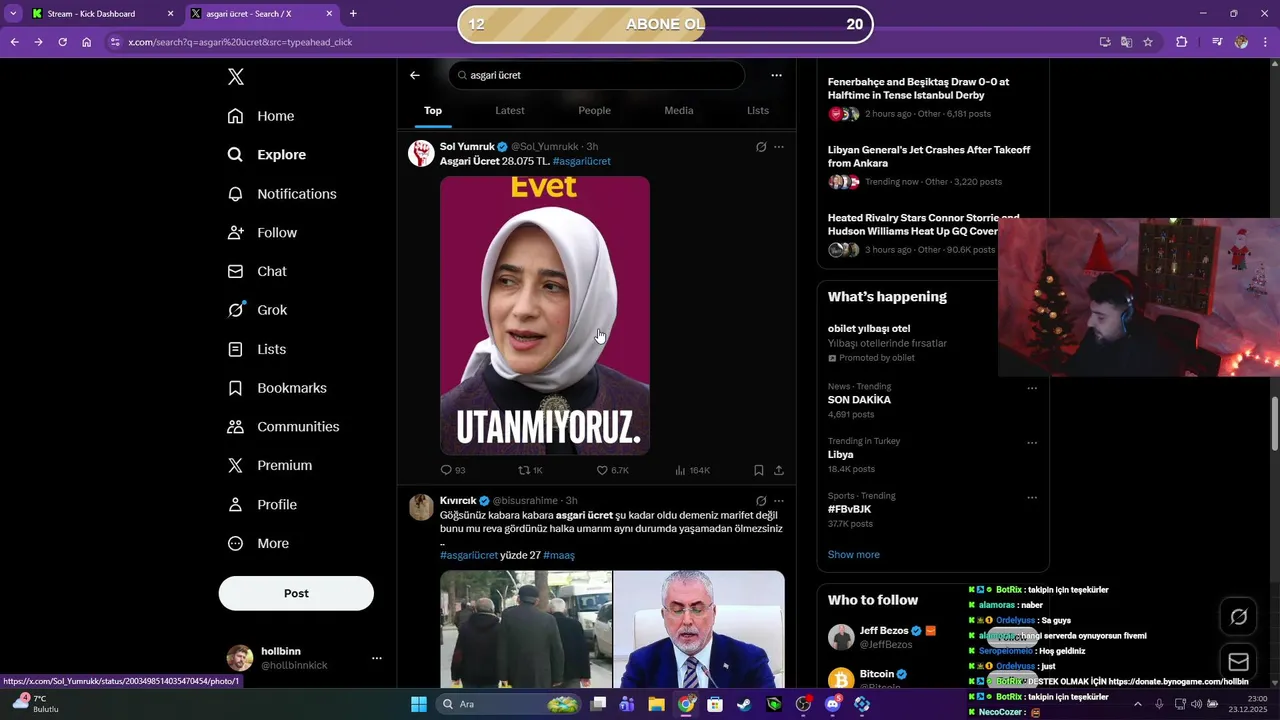Open Steam from the taskbar
Image resolution: width=1280 pixels, height=720 pixels.
[744, 704]
